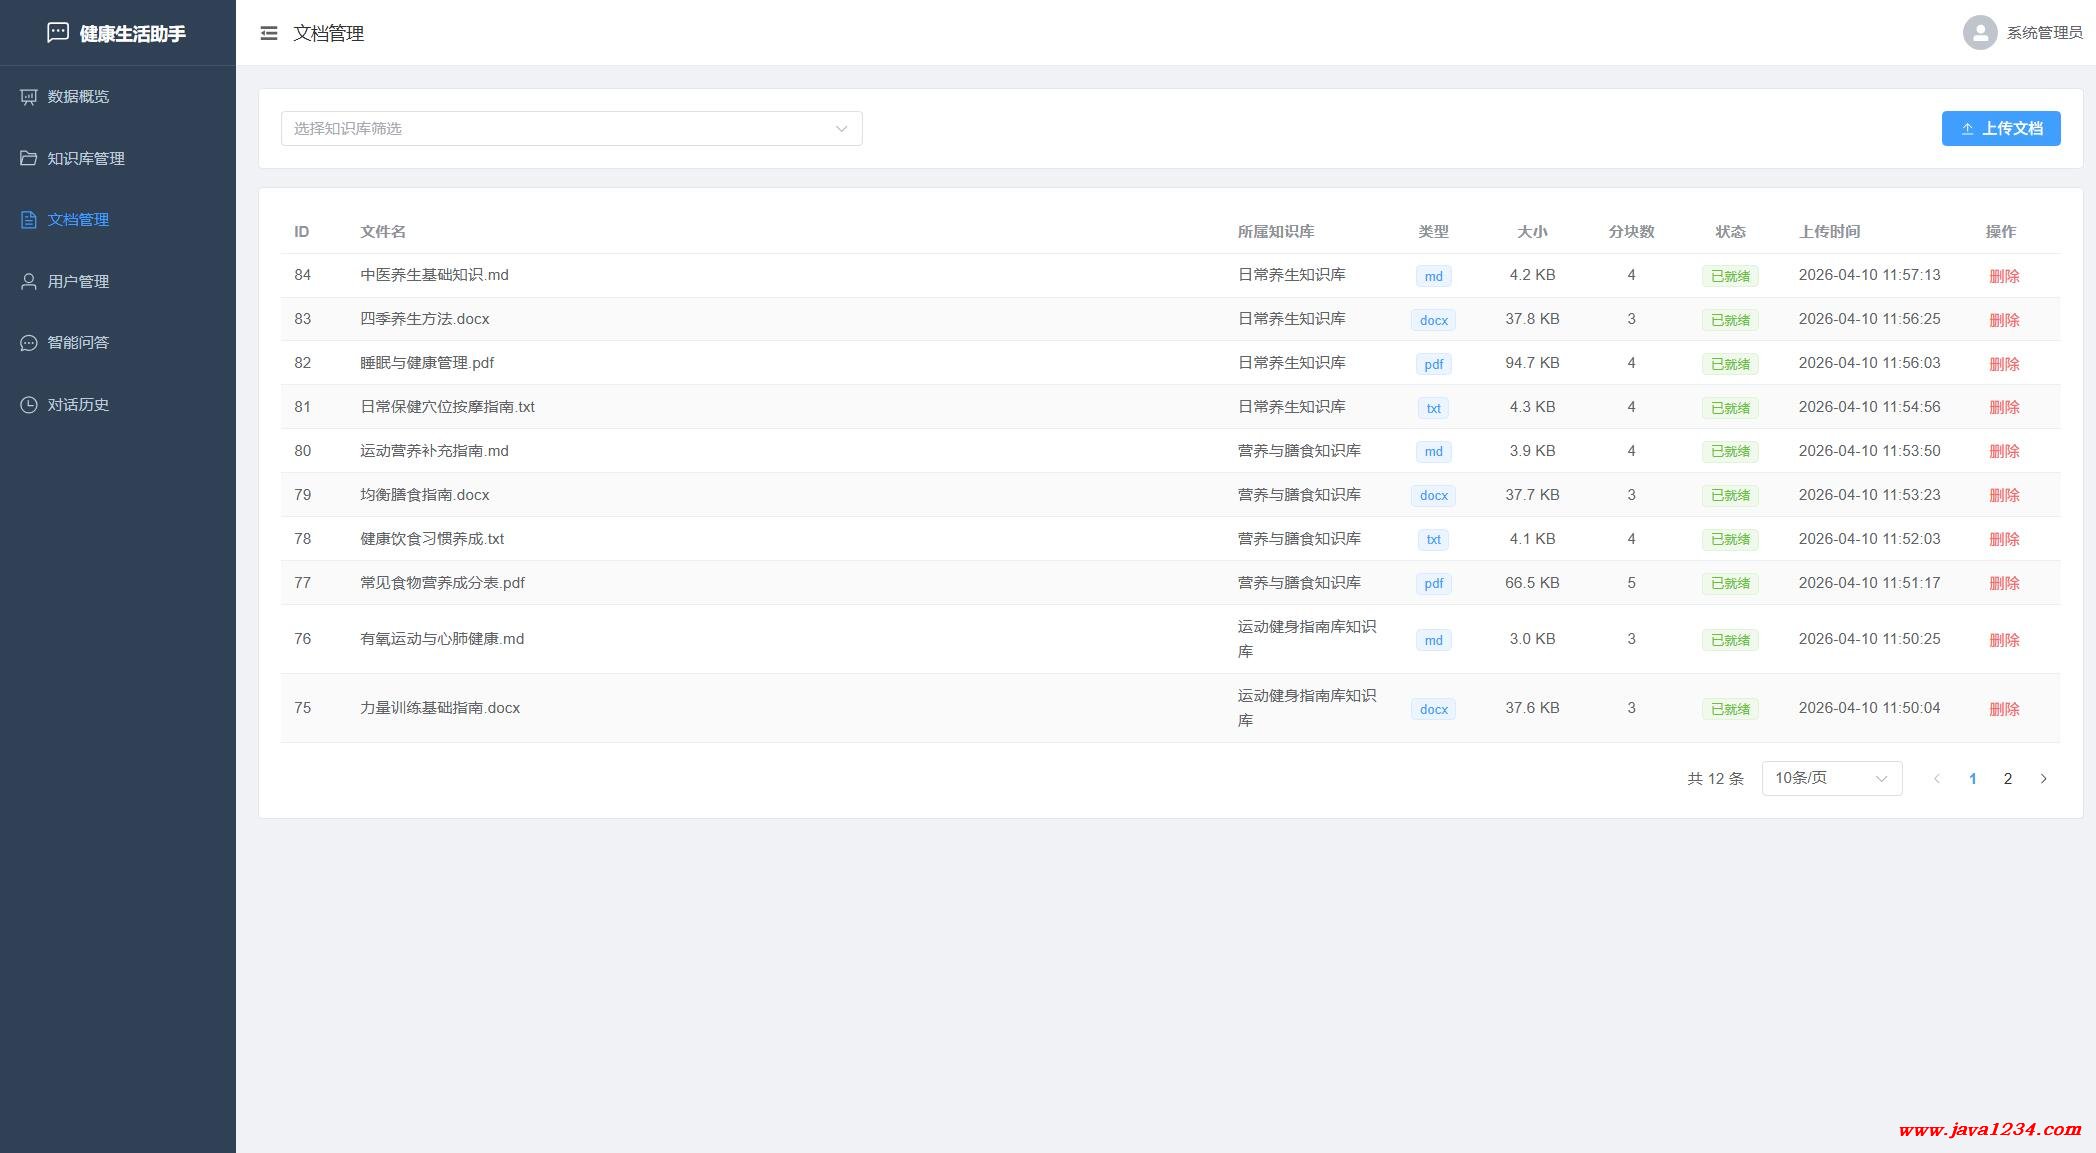Click the 文档管理 document icon
This screenshot has width=2096, height=1153.
coord(28,220)
